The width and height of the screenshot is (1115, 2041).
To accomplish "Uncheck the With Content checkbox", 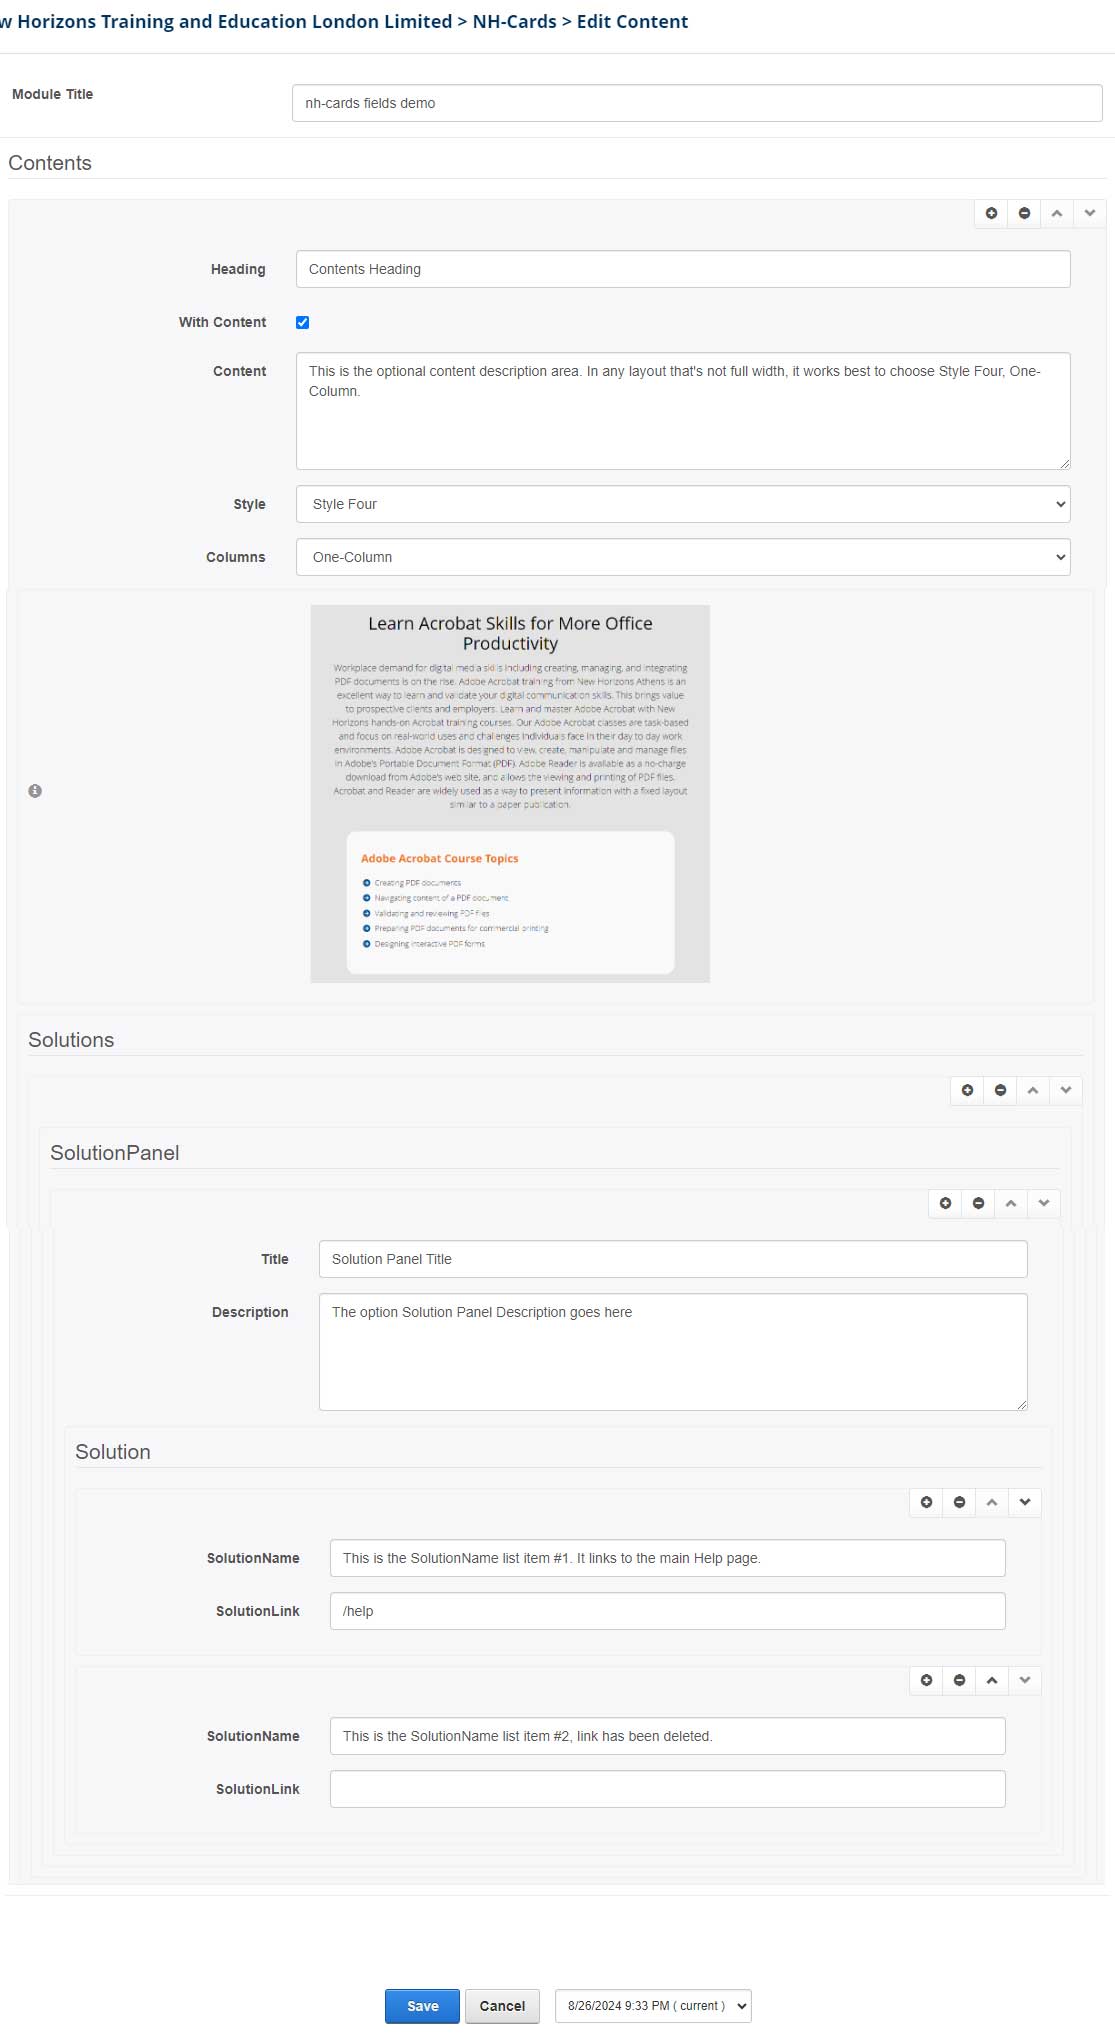I will pos(302,322).
